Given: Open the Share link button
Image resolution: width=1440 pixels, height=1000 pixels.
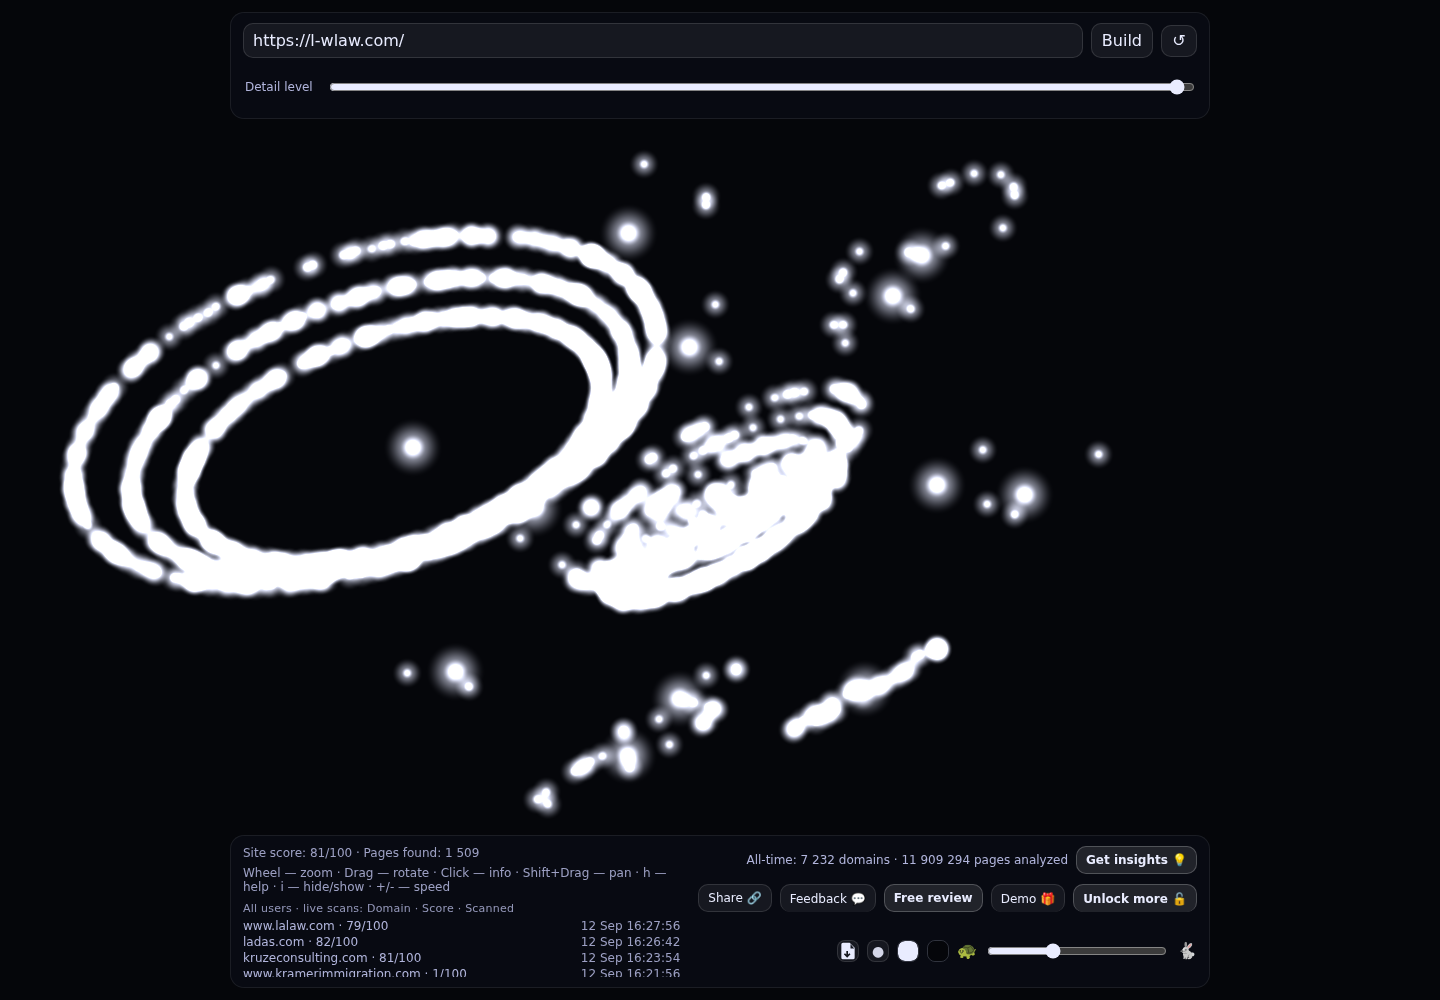Looking at the screenshot, I should (x=735, y=898).
